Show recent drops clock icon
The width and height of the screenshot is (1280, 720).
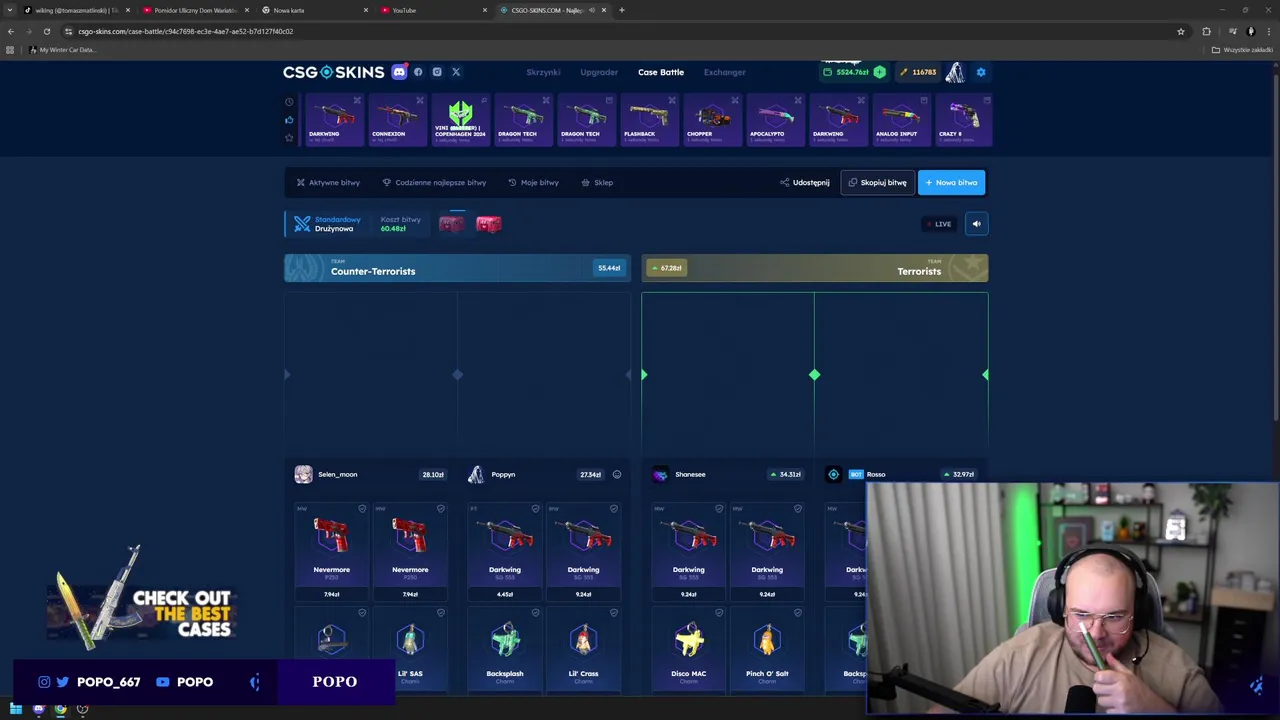coord(289,102)
